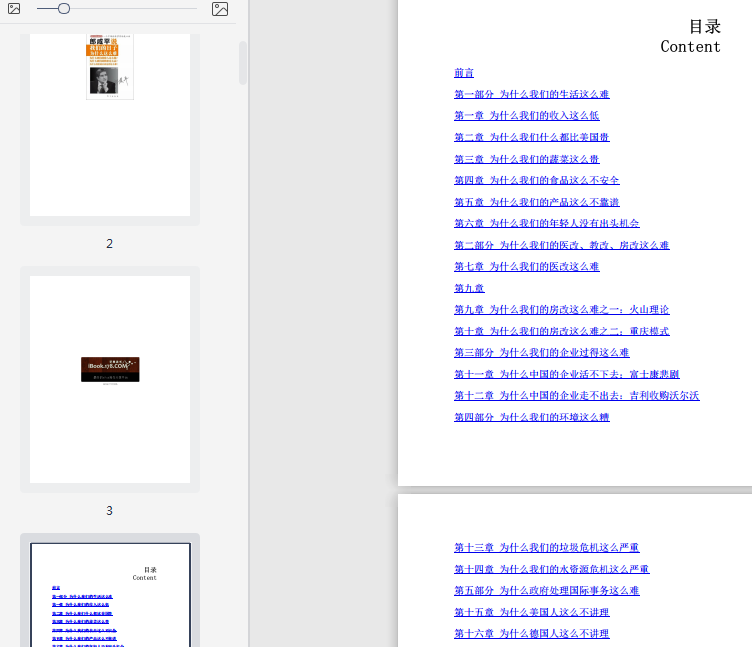Open 第十二章 吉利收购沃尔沃 link

pos(576,396)
